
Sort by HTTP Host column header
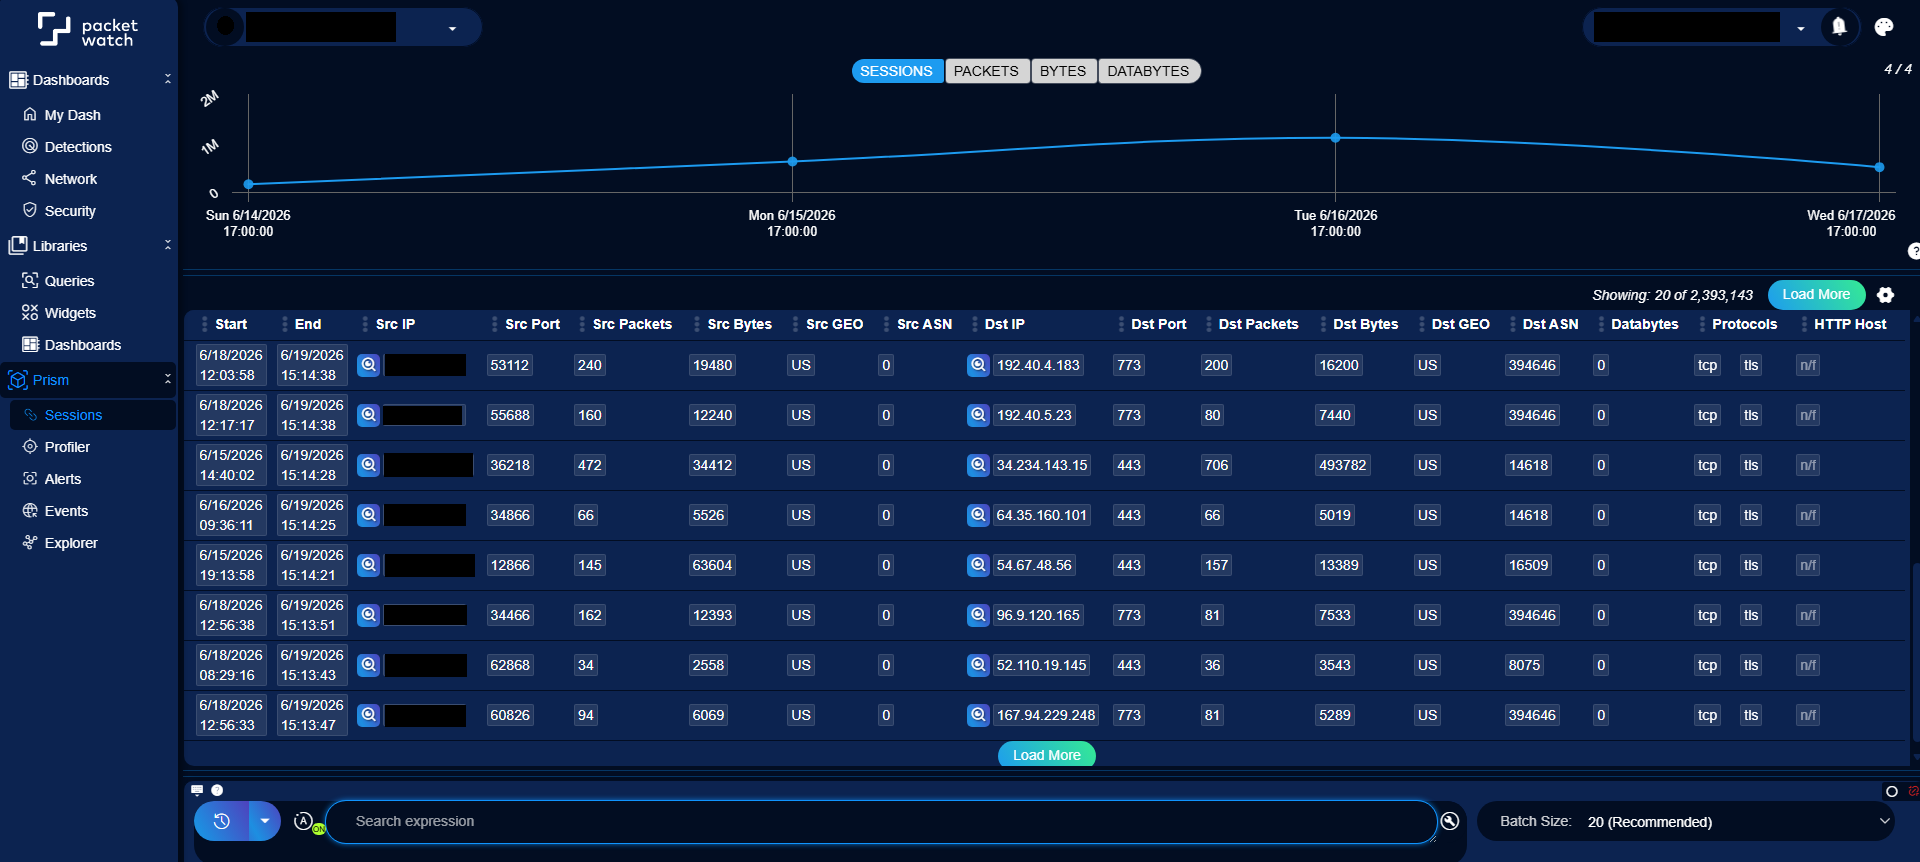(1850, 324)
